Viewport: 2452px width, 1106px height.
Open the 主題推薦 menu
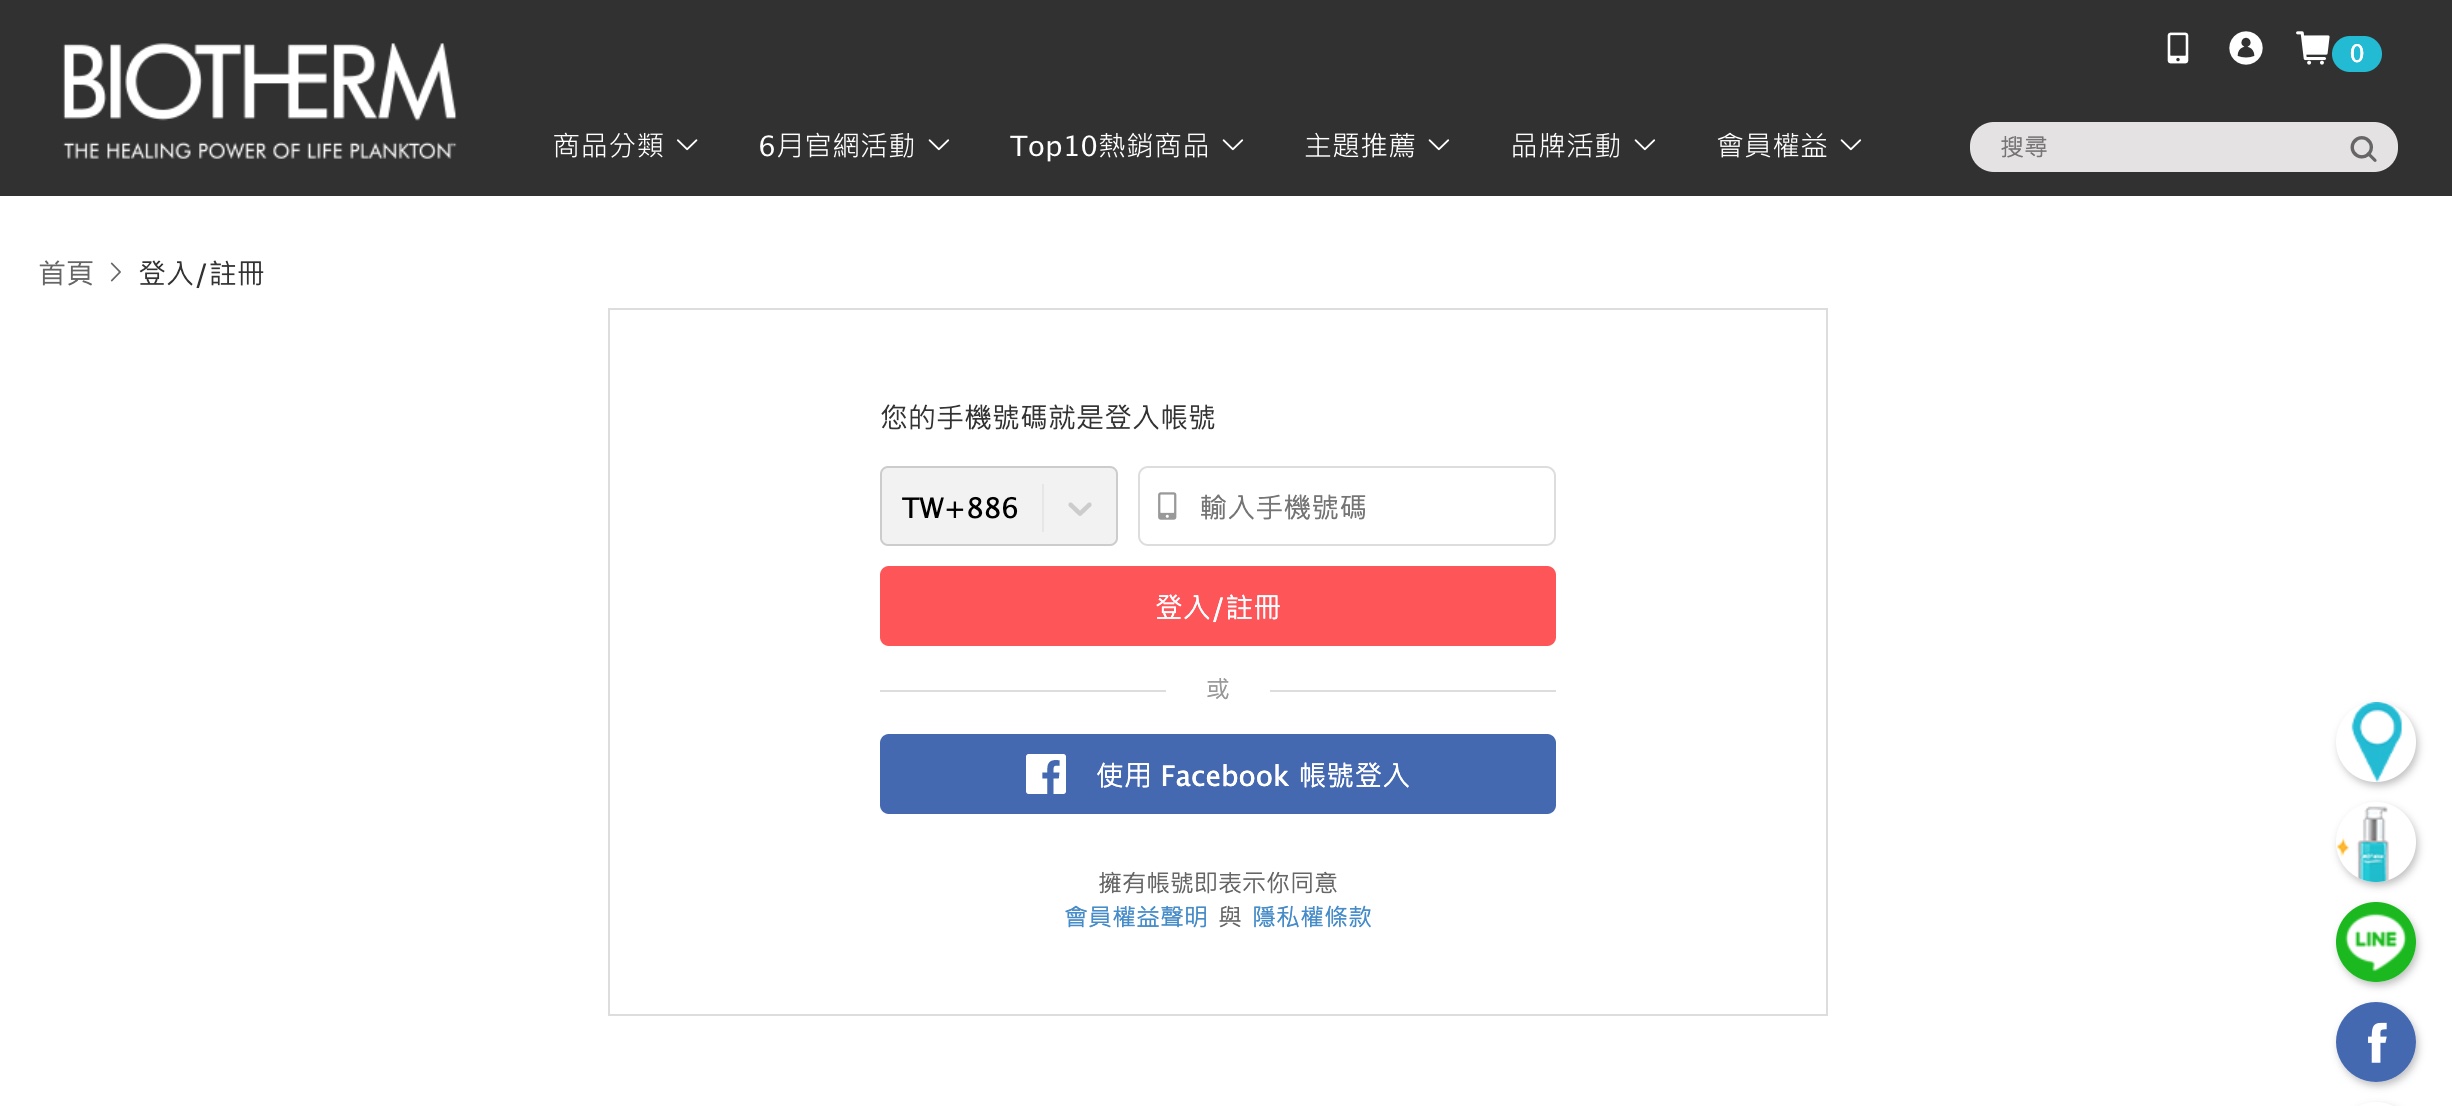1376,146
